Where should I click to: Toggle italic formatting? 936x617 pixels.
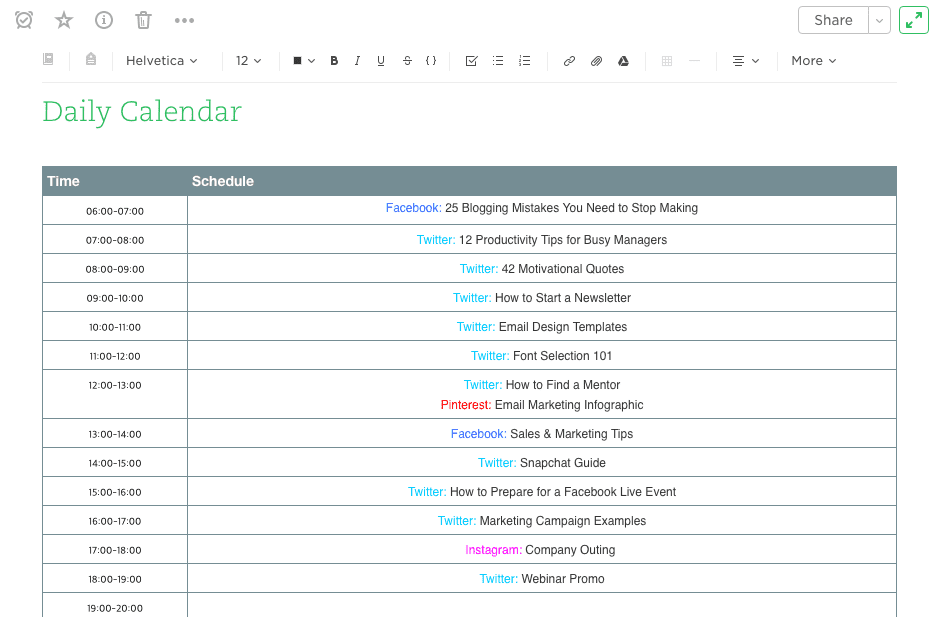(x=357, y=61)
